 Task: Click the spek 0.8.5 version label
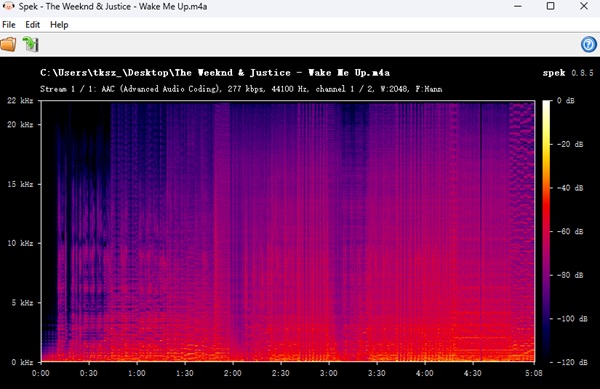[568, 73]
